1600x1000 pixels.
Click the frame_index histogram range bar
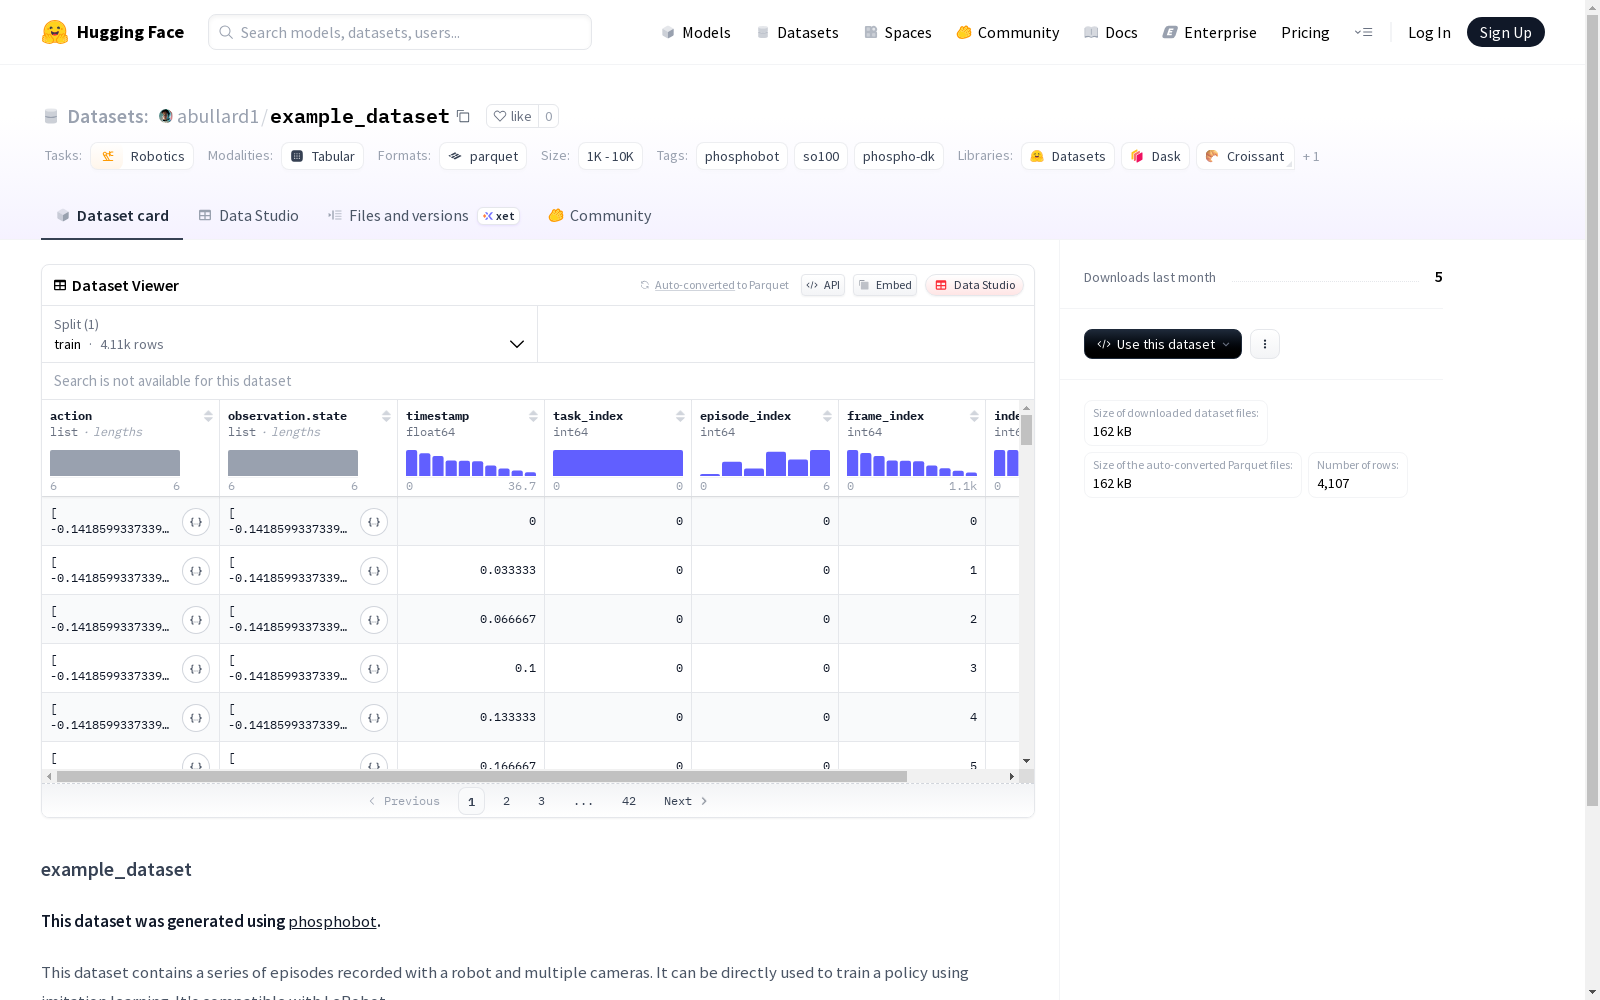click(x=912, y=463)
